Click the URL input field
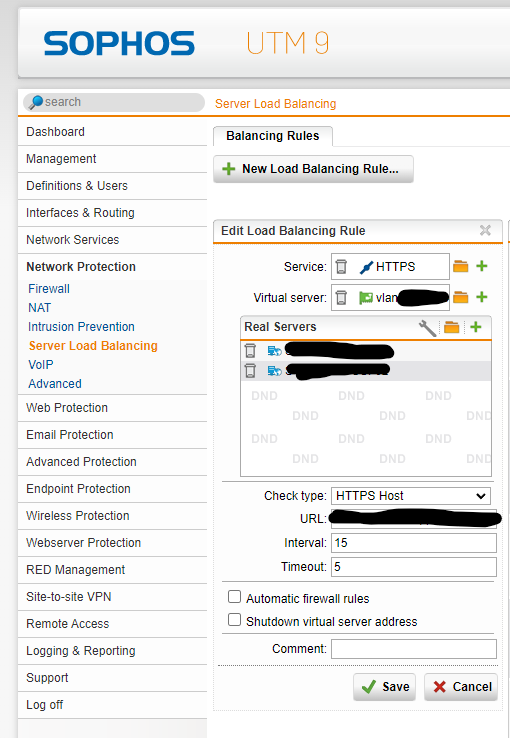This screenshot has width=510, height=738. pos(414,519)
